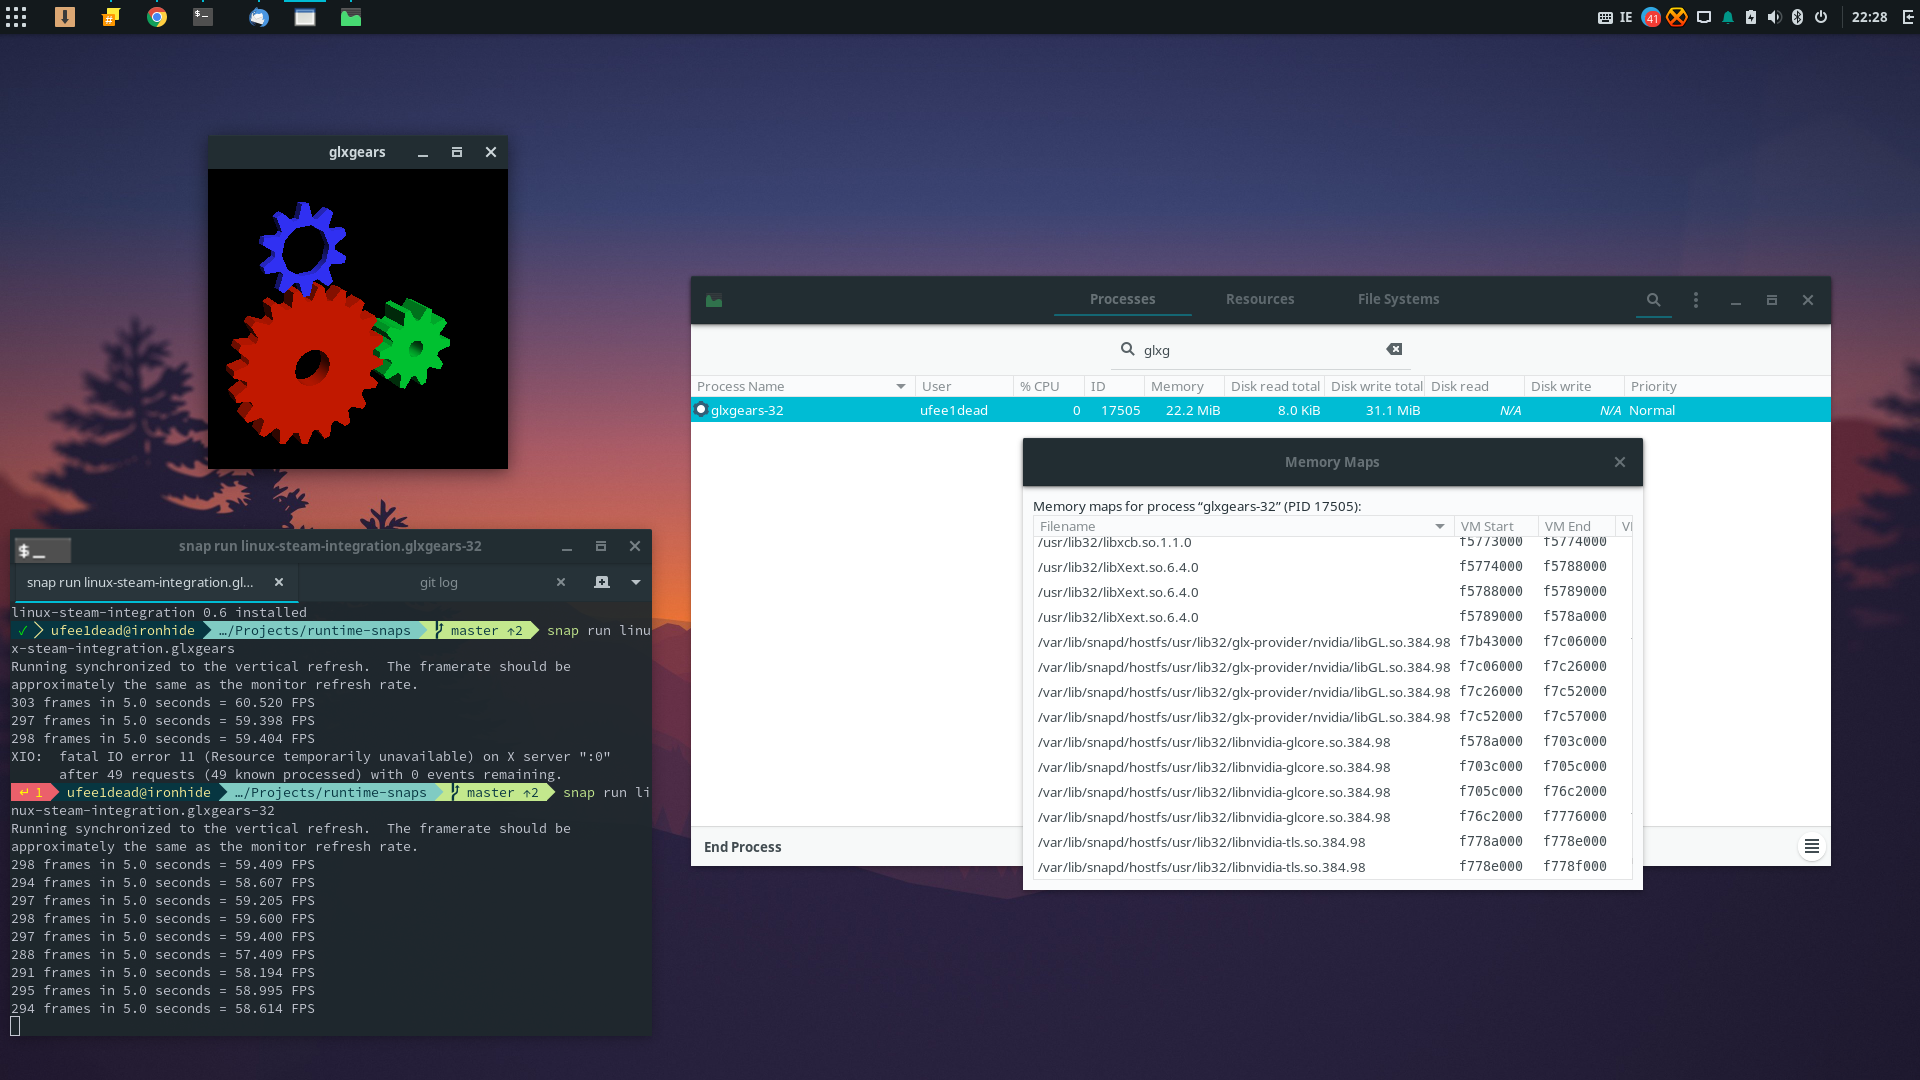Sort processes by Memory column
Screen dimensions: 1920x1080
click(x=1184, y=386)
